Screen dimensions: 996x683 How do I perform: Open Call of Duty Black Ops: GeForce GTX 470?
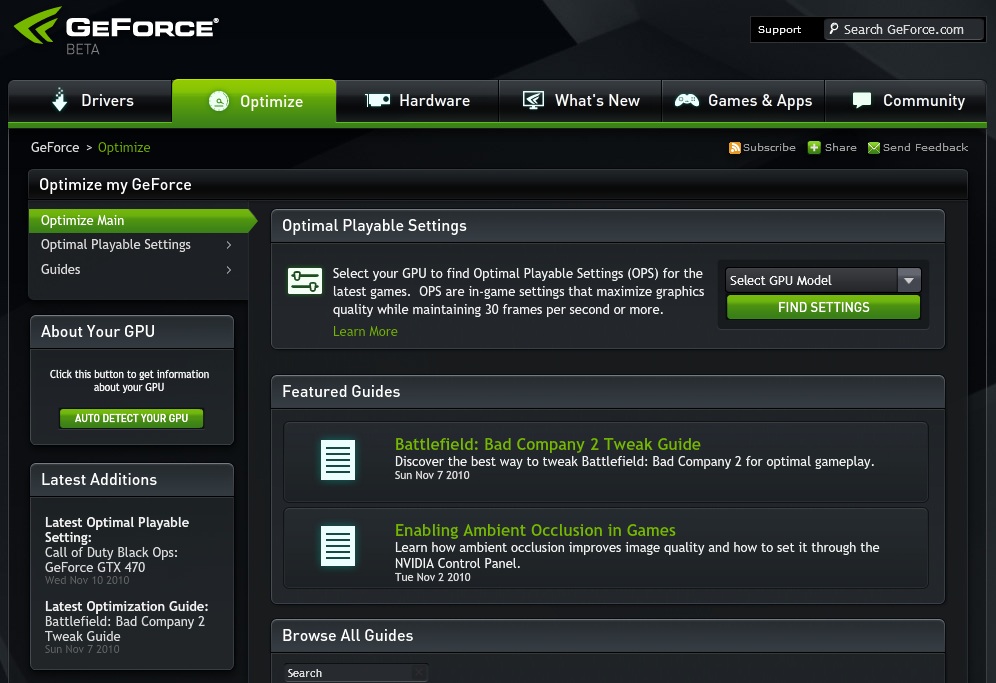tap(111, 560)
